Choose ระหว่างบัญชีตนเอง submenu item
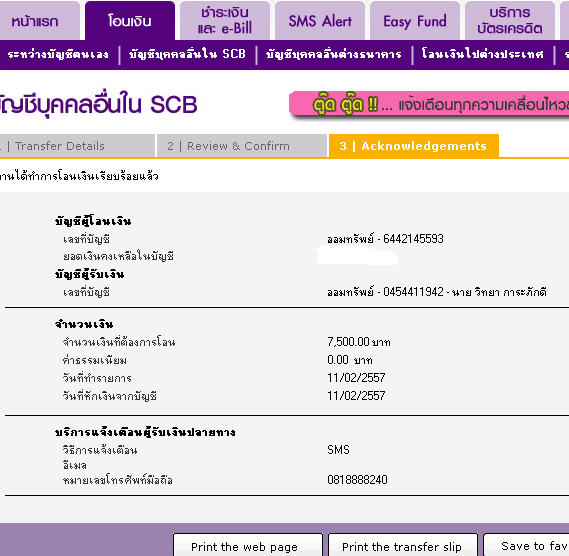 click(x=58, y=54)
